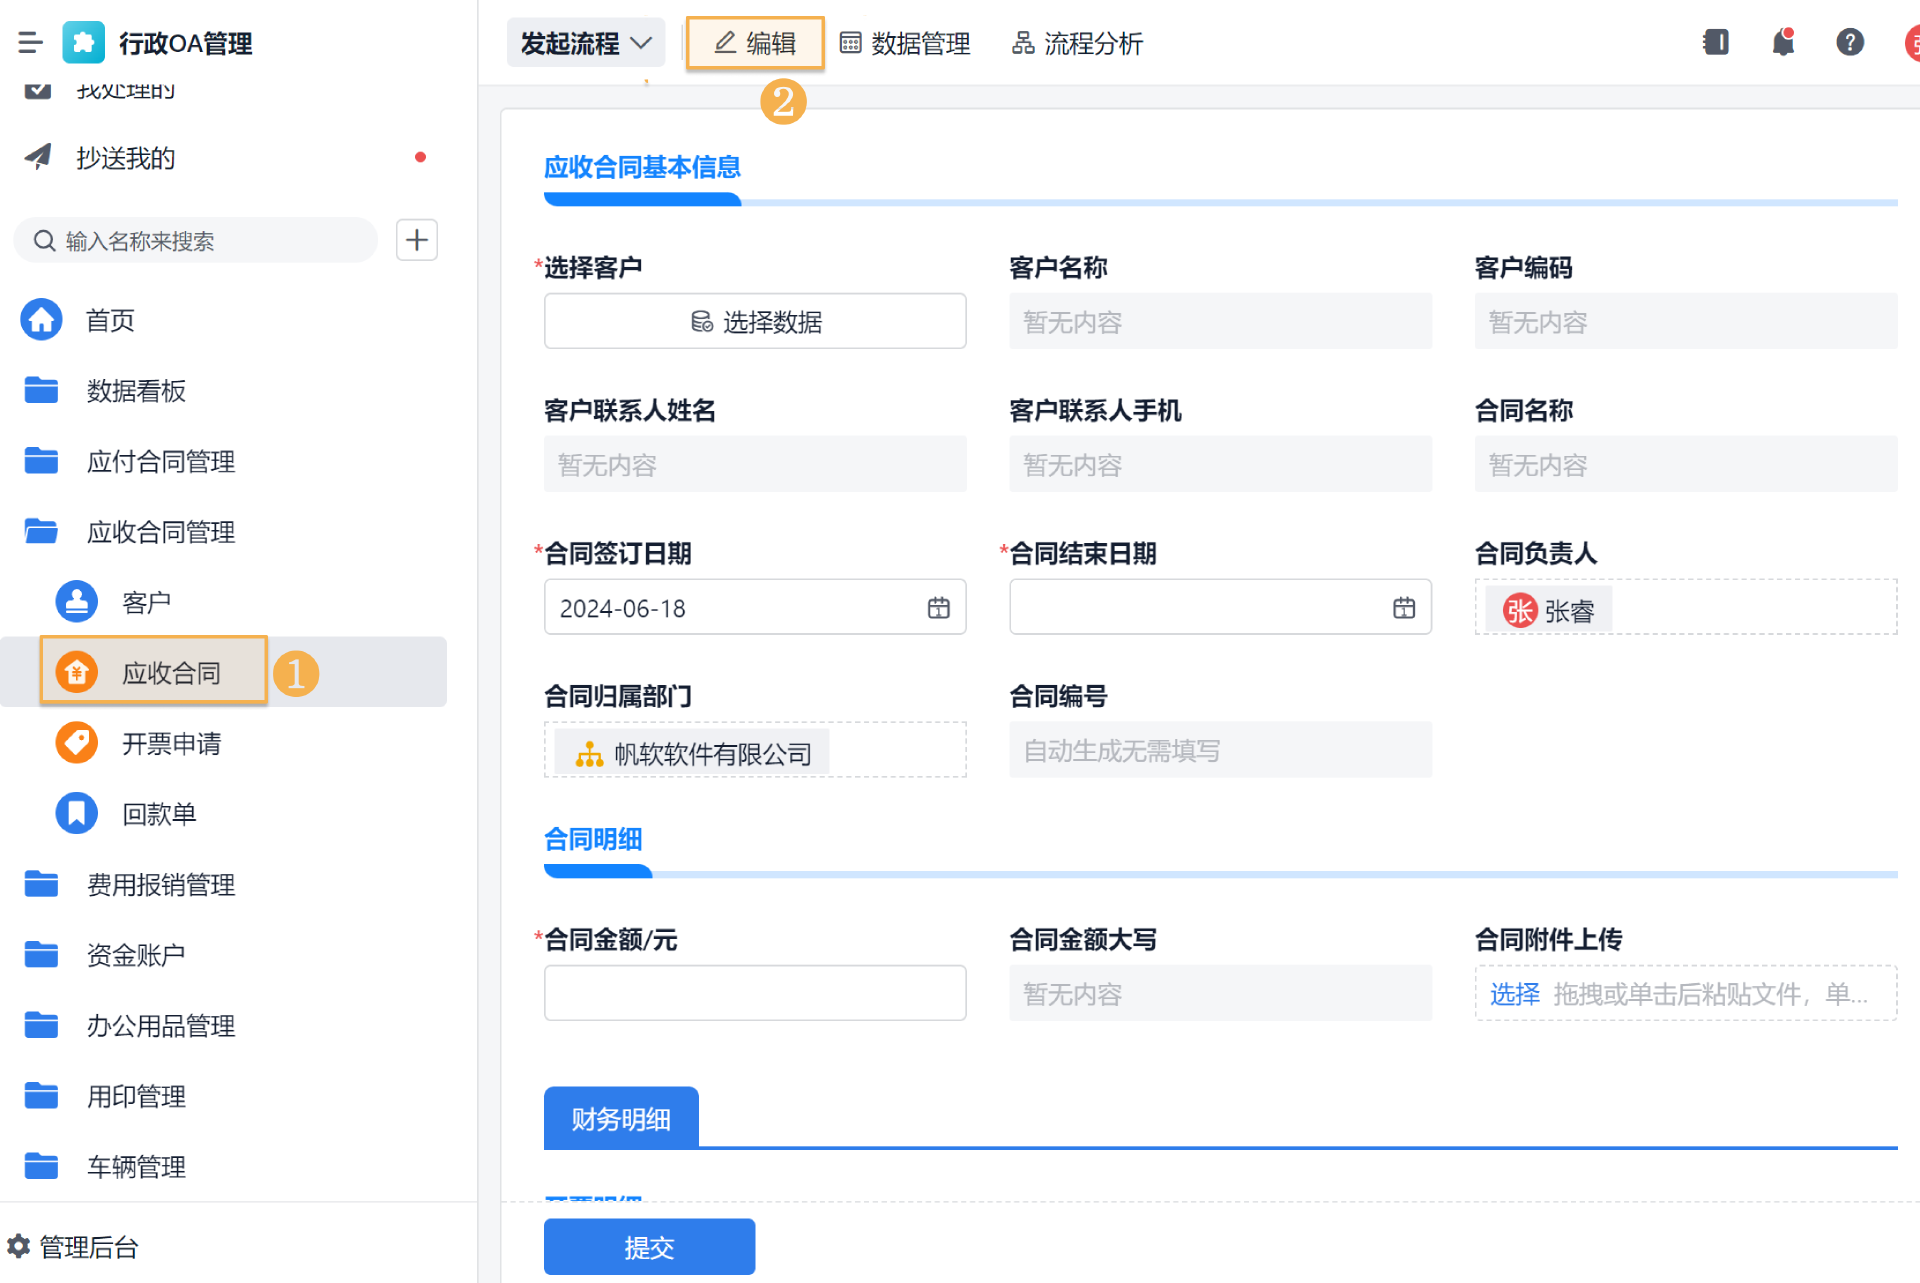Expand the 发起流程 dropdown
Viewport: 1920px width, 1283px height.
pos(585,43)
